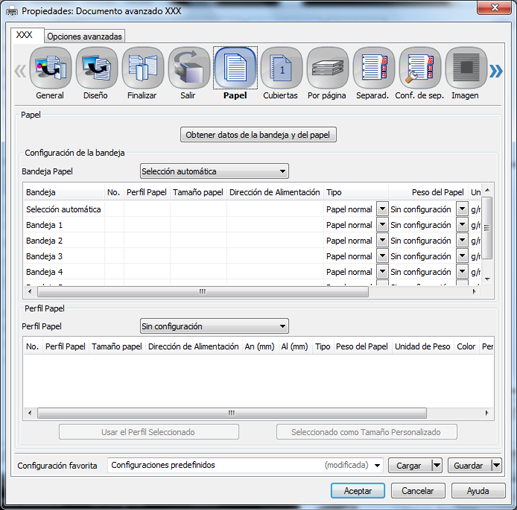Select the Conf. de sep. icon

420,68
